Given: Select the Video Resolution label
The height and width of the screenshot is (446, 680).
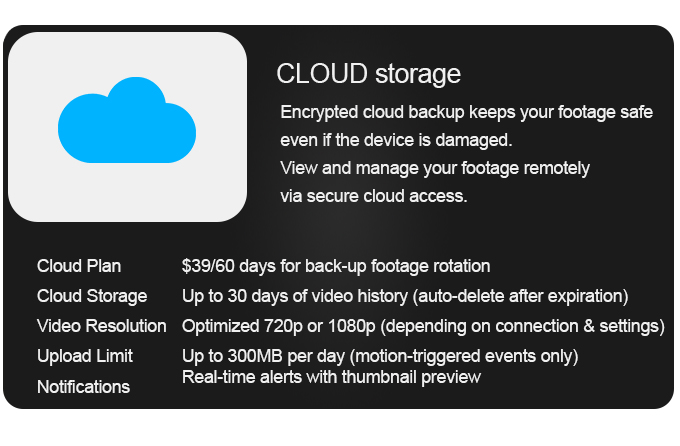Looking at the screenshot, I should (102, 326).
